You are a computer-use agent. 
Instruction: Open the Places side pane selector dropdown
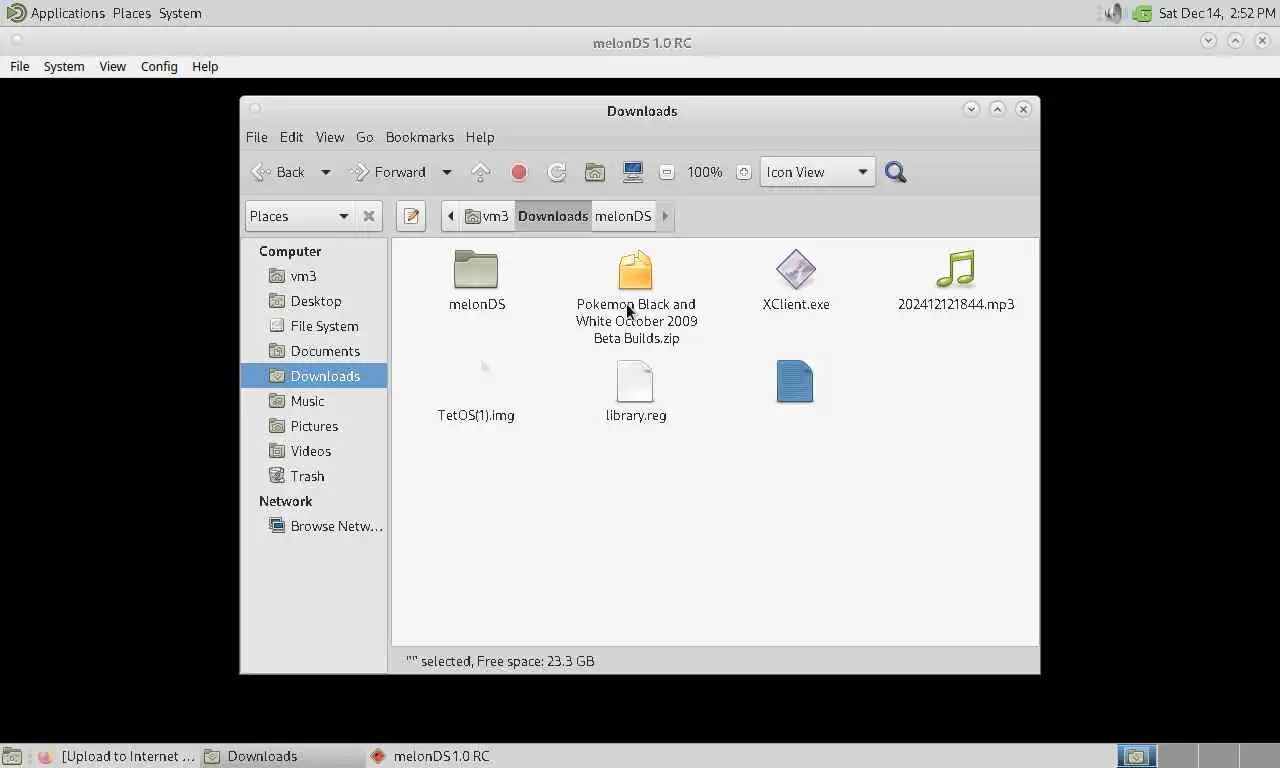click(299, 216)
